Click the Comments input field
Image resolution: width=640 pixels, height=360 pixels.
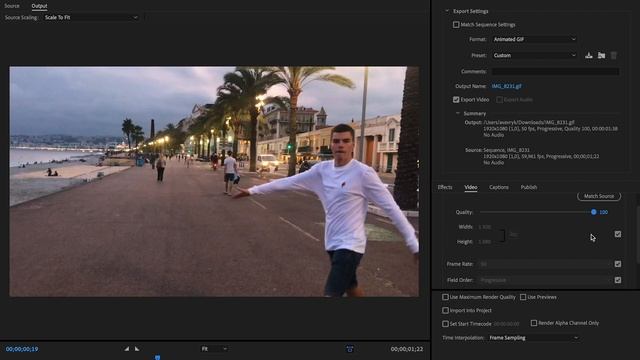tap(555, 71)
